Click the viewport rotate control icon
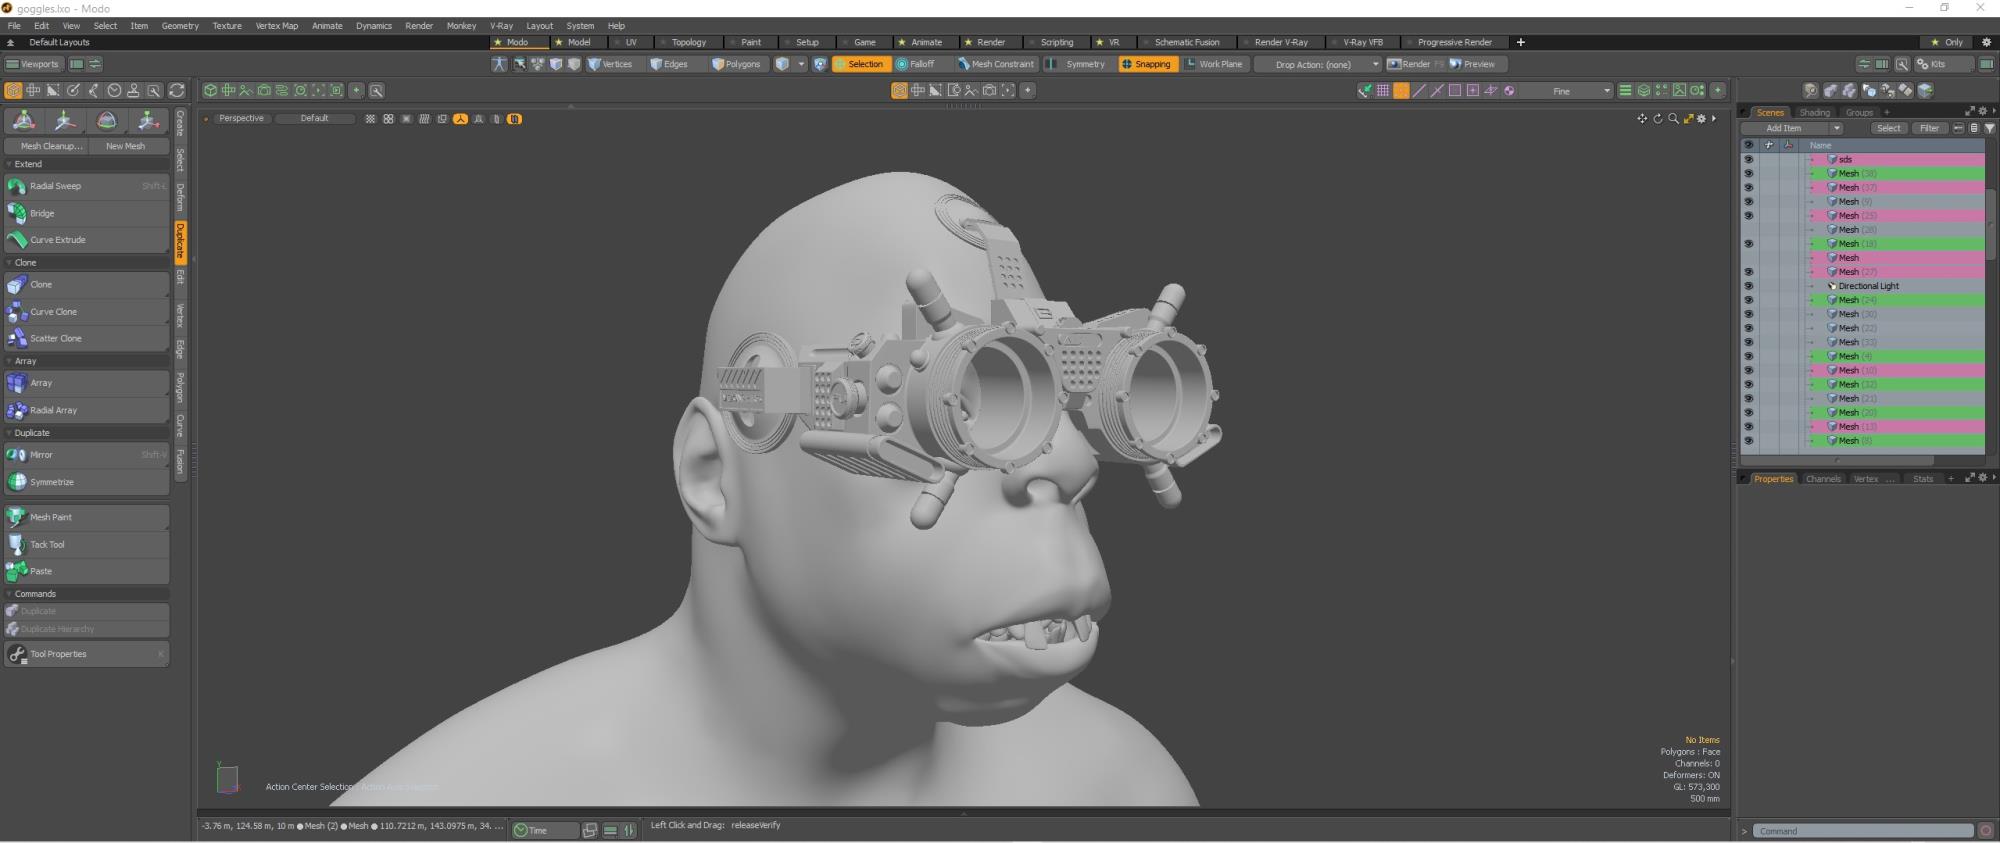The height and width of the screenshot is (843, 2000). point(1657,119)
